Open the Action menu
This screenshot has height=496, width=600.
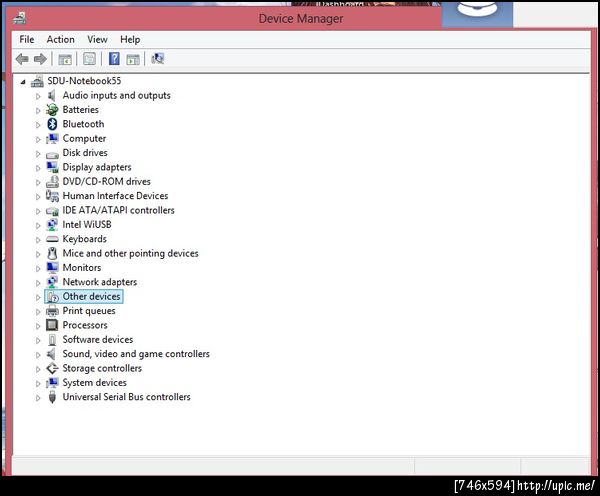point(60,39)
